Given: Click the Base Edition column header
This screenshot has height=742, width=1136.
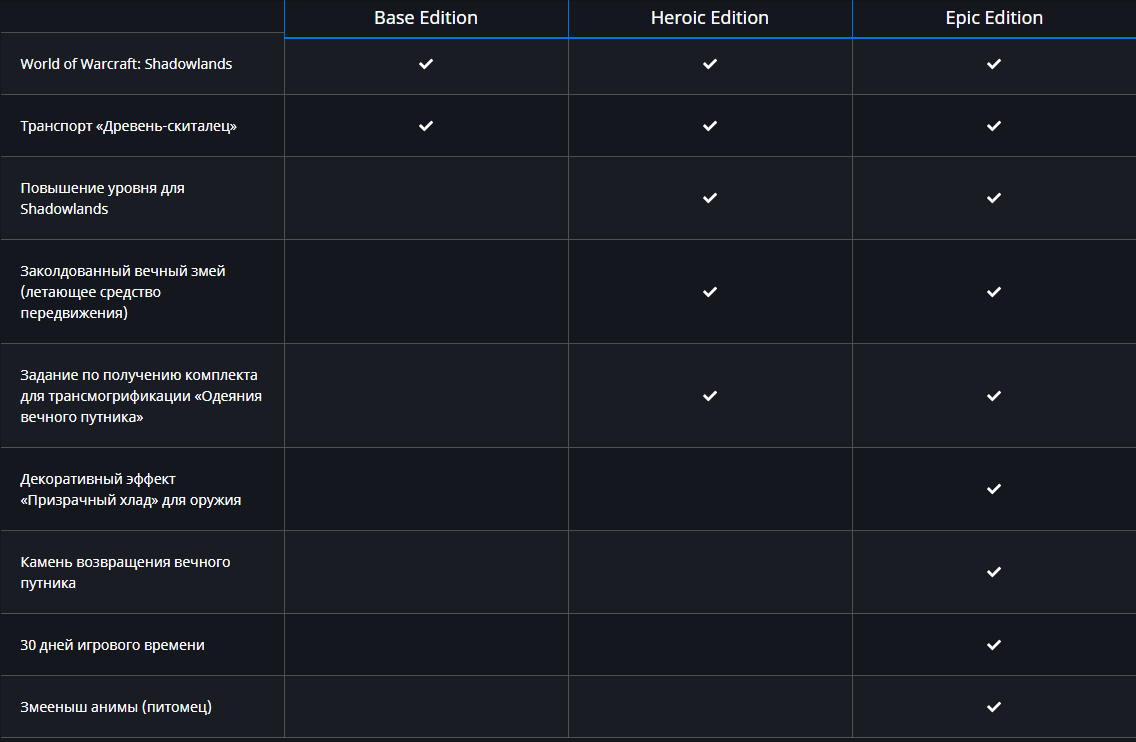Looking at the screenshot, I should click(x=426, y=18).
